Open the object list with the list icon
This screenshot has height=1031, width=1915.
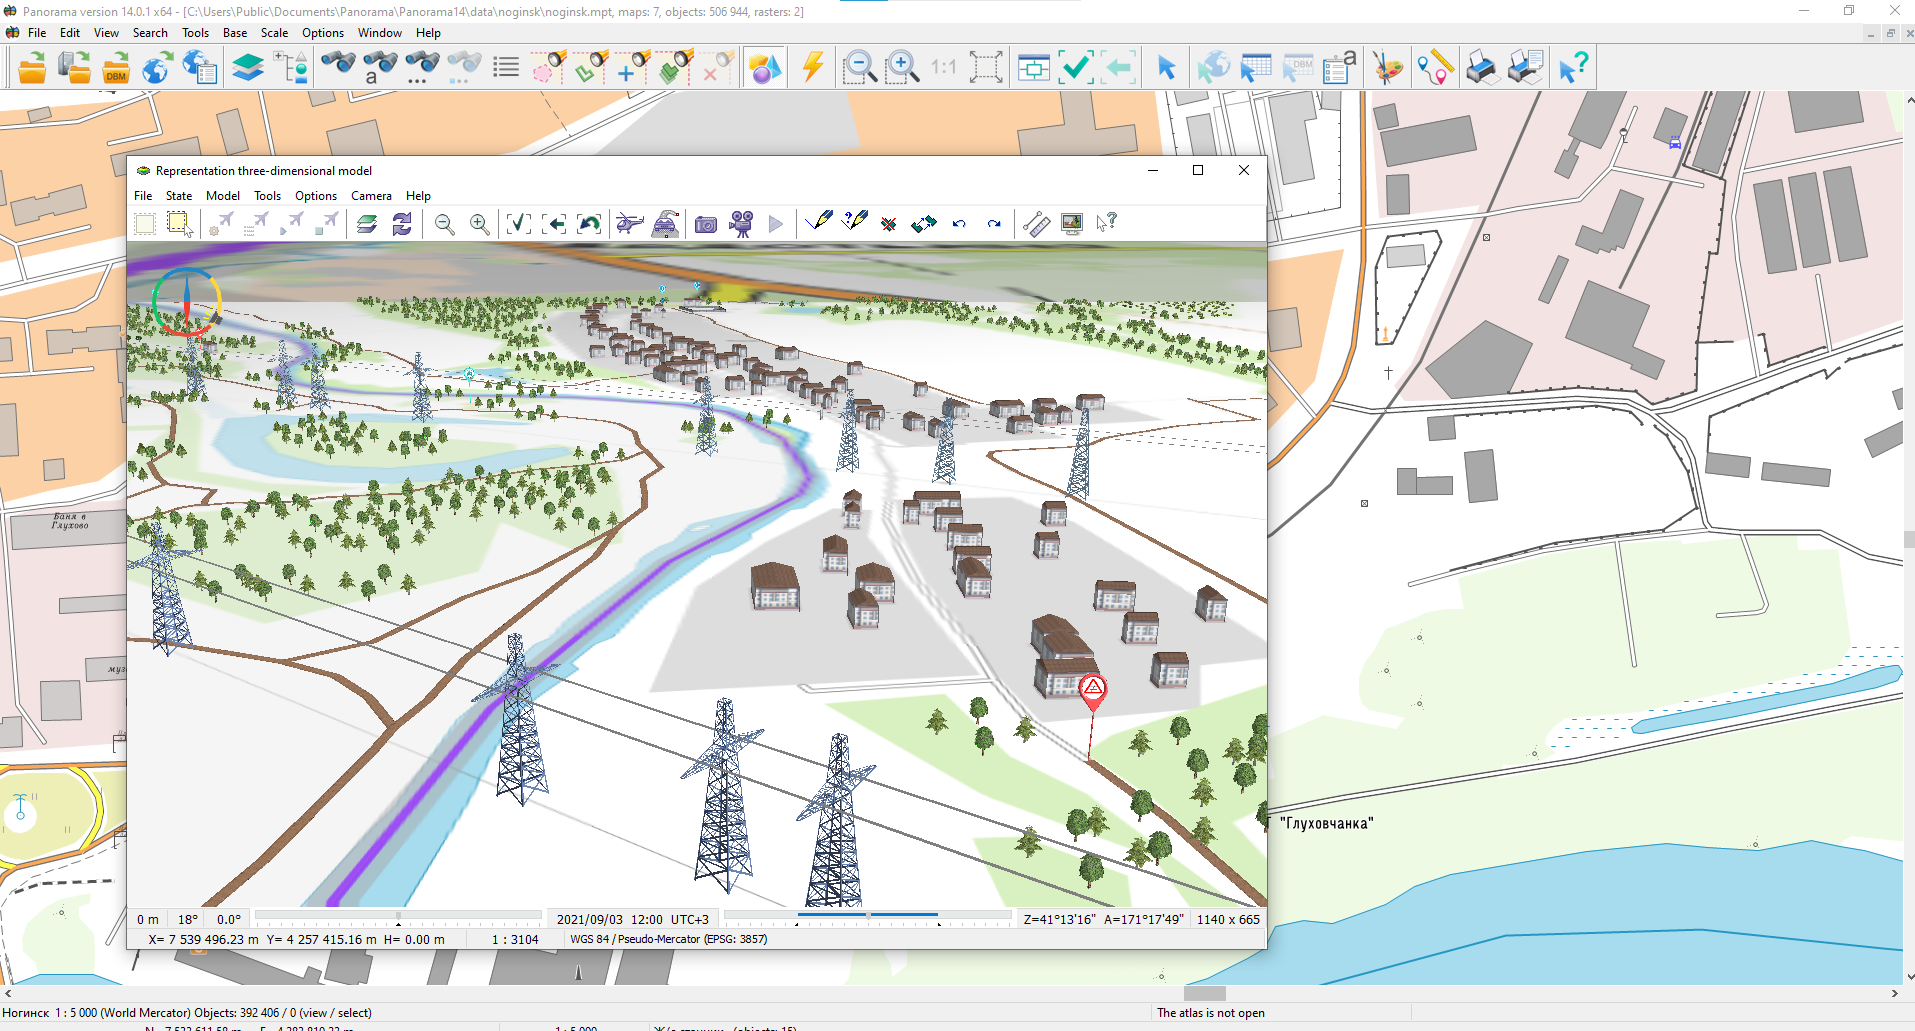[x=506, y=67]
